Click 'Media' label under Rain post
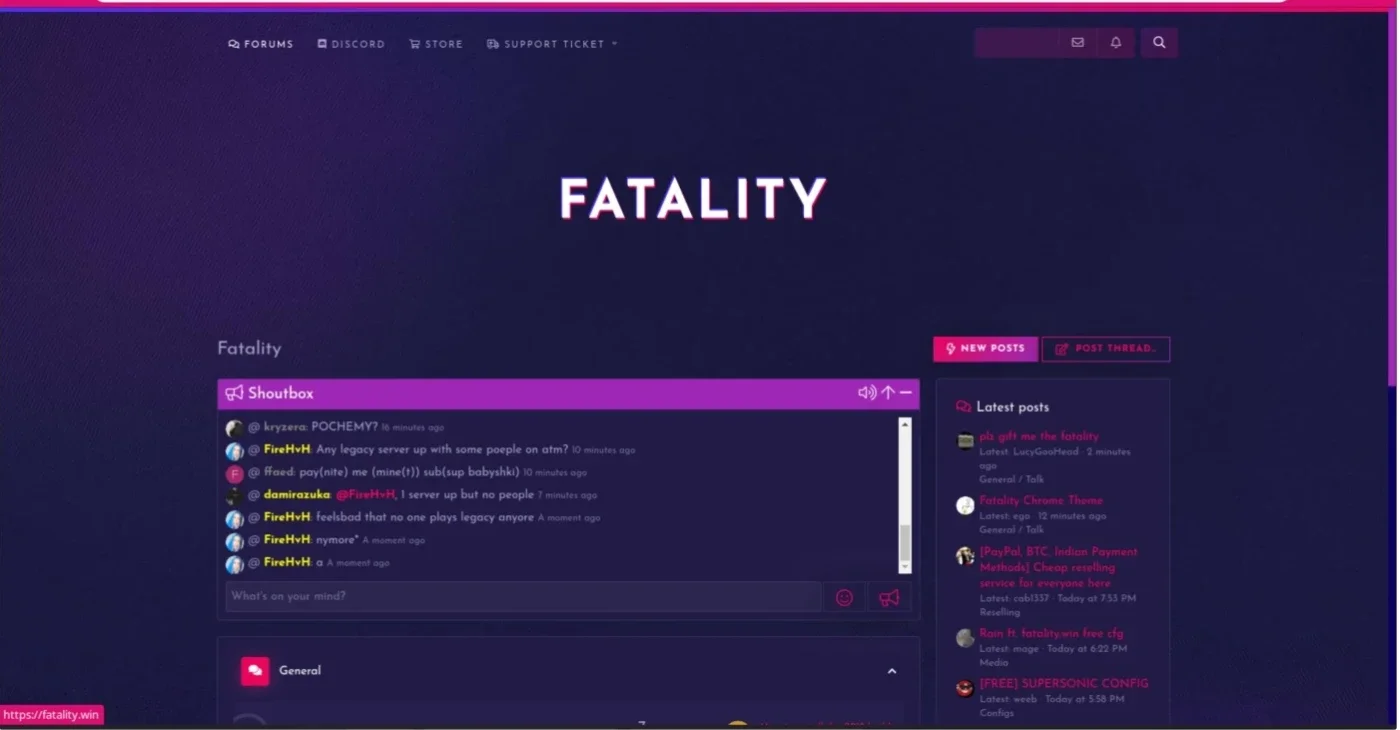Viewport: 1400px width, 730px height. coord(994,662)
